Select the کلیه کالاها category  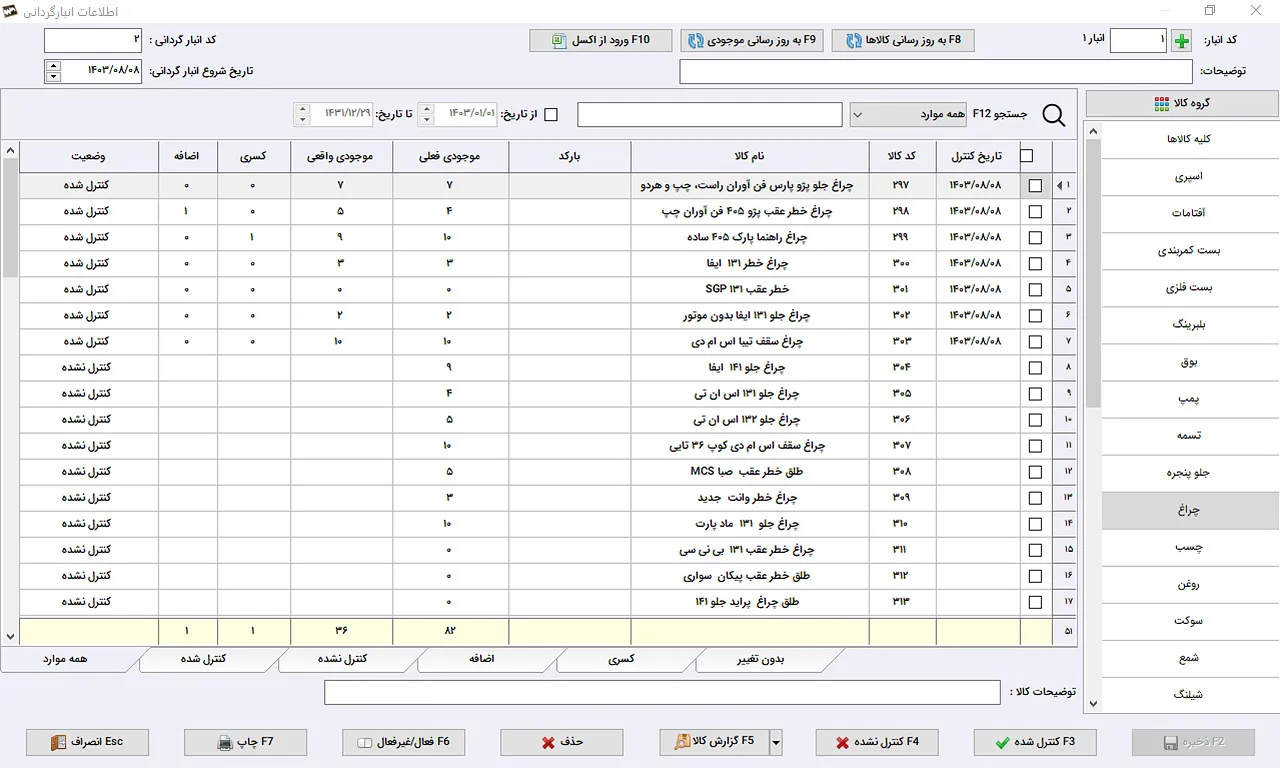point(1190,139)
